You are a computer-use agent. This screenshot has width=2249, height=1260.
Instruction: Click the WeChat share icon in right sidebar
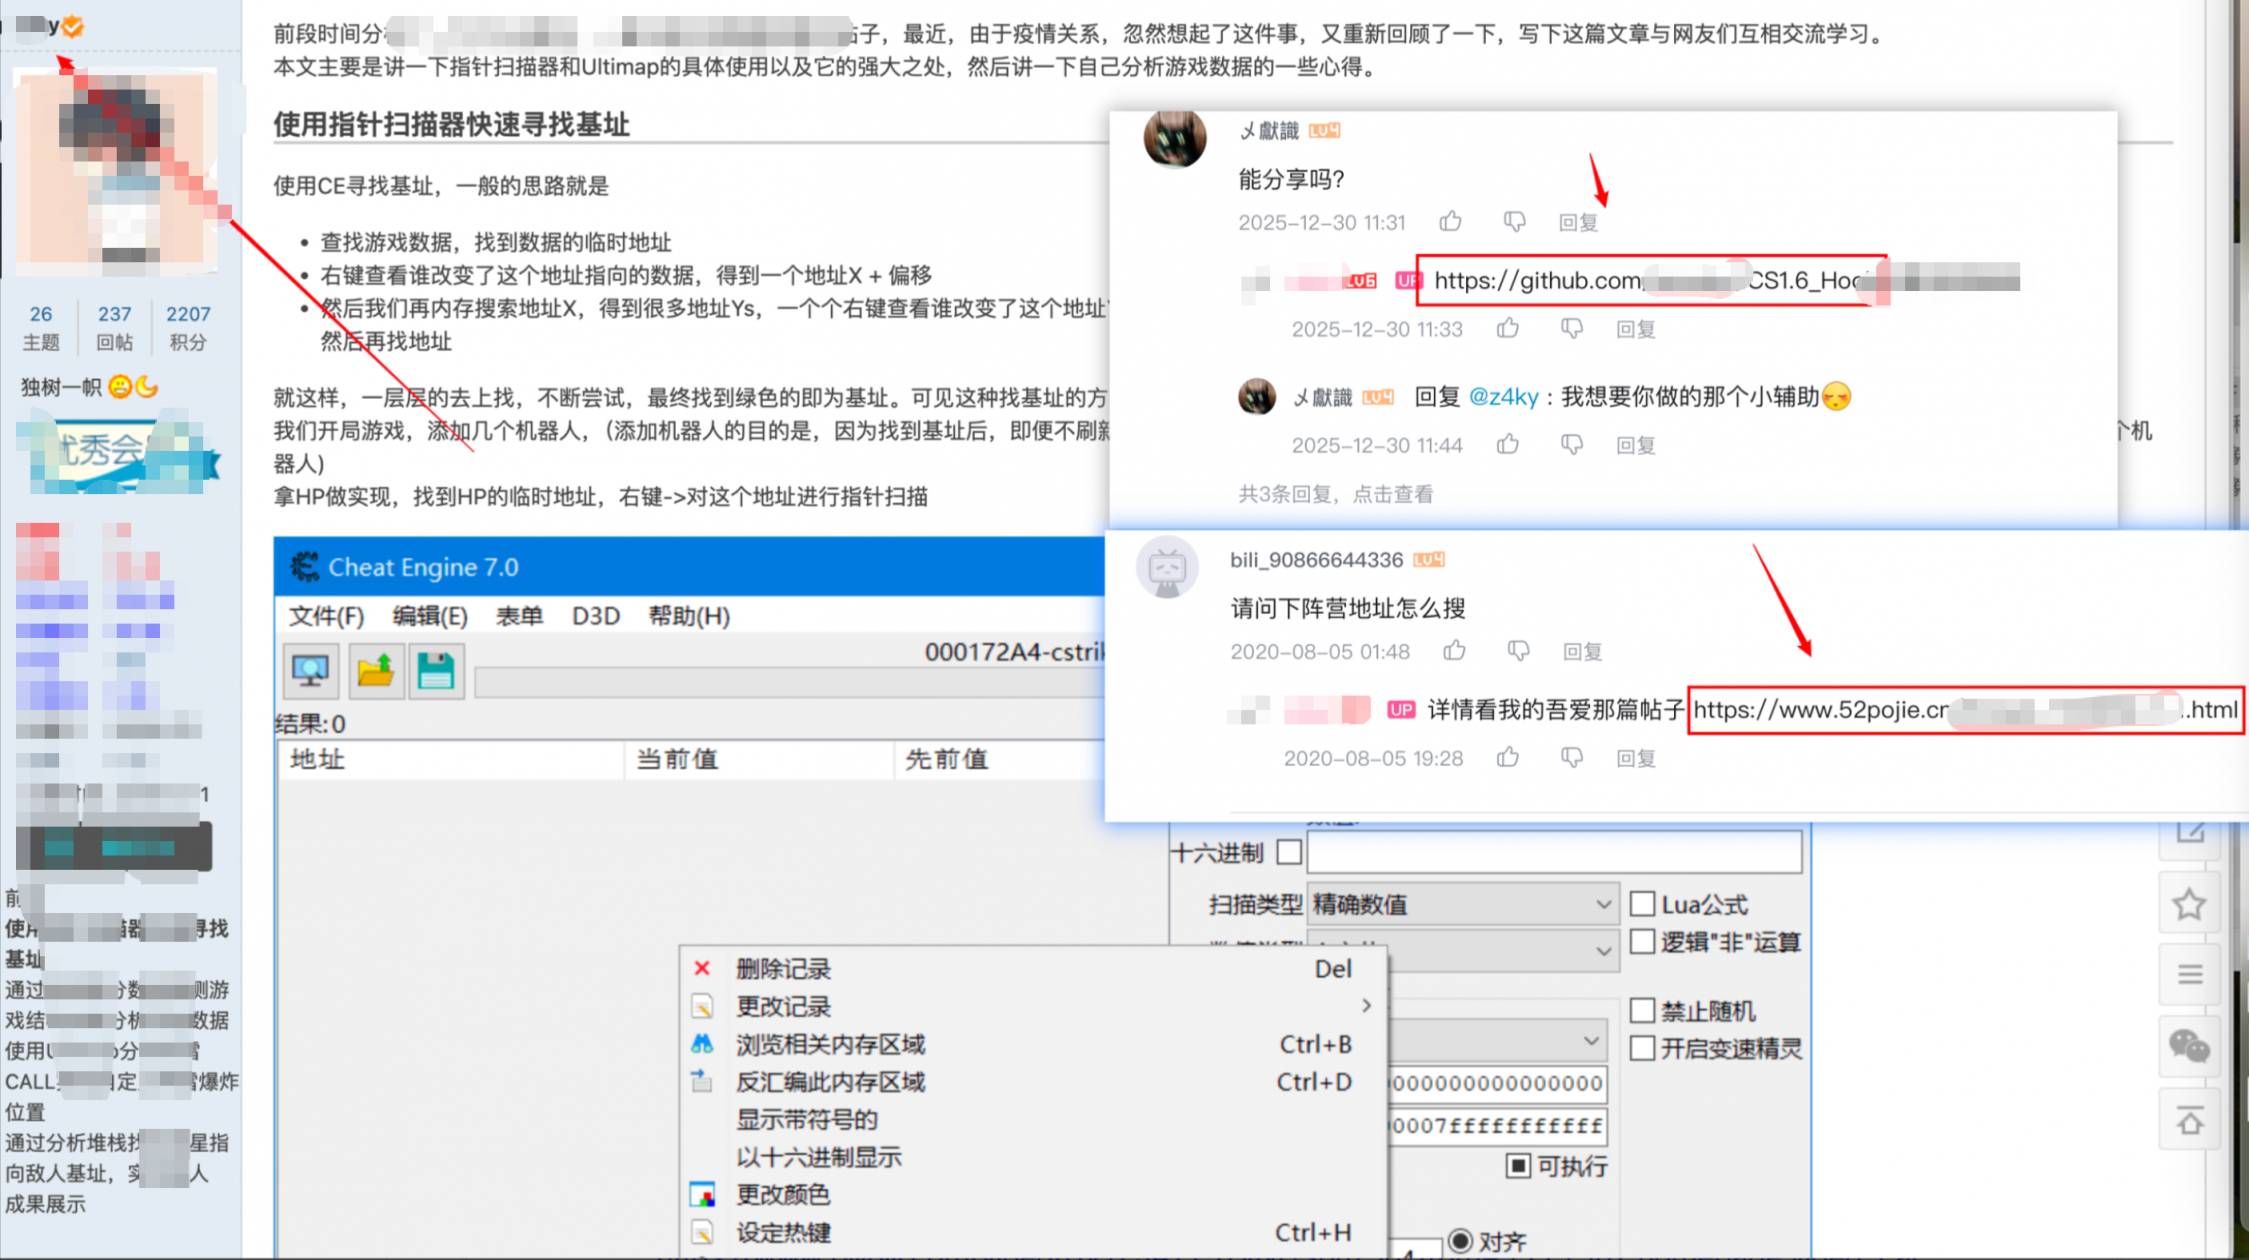(x=2189, y=1046)
